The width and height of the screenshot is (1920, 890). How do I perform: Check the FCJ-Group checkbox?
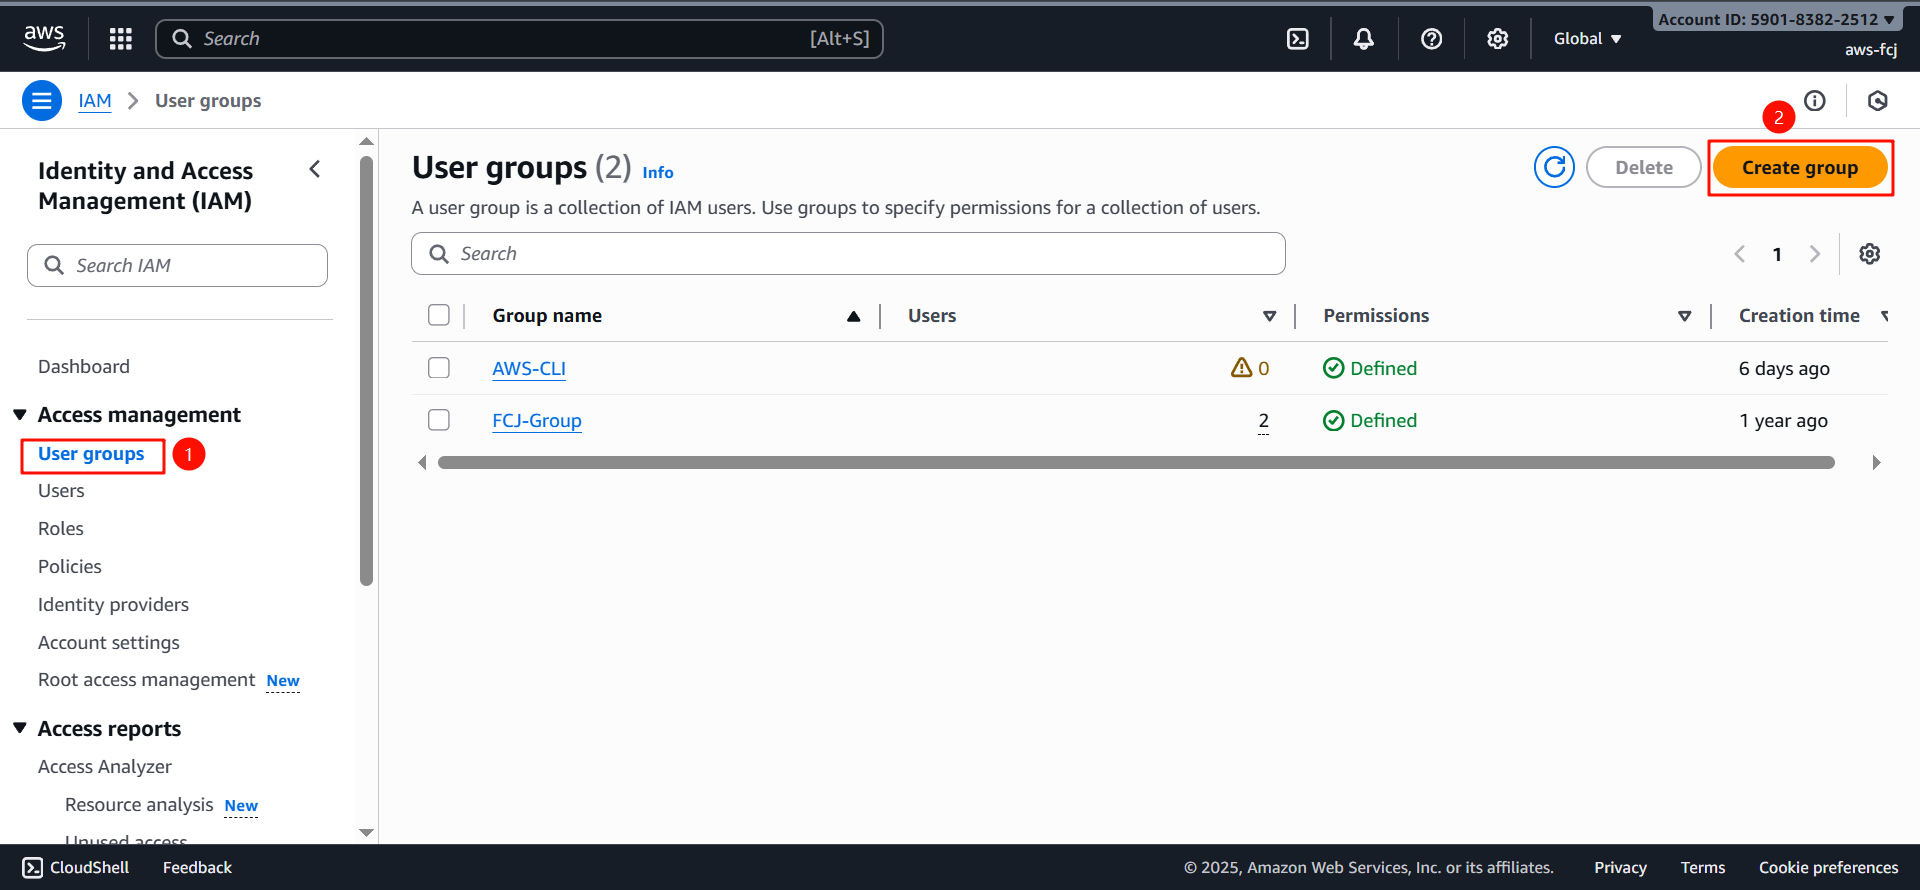click(439, 420)
